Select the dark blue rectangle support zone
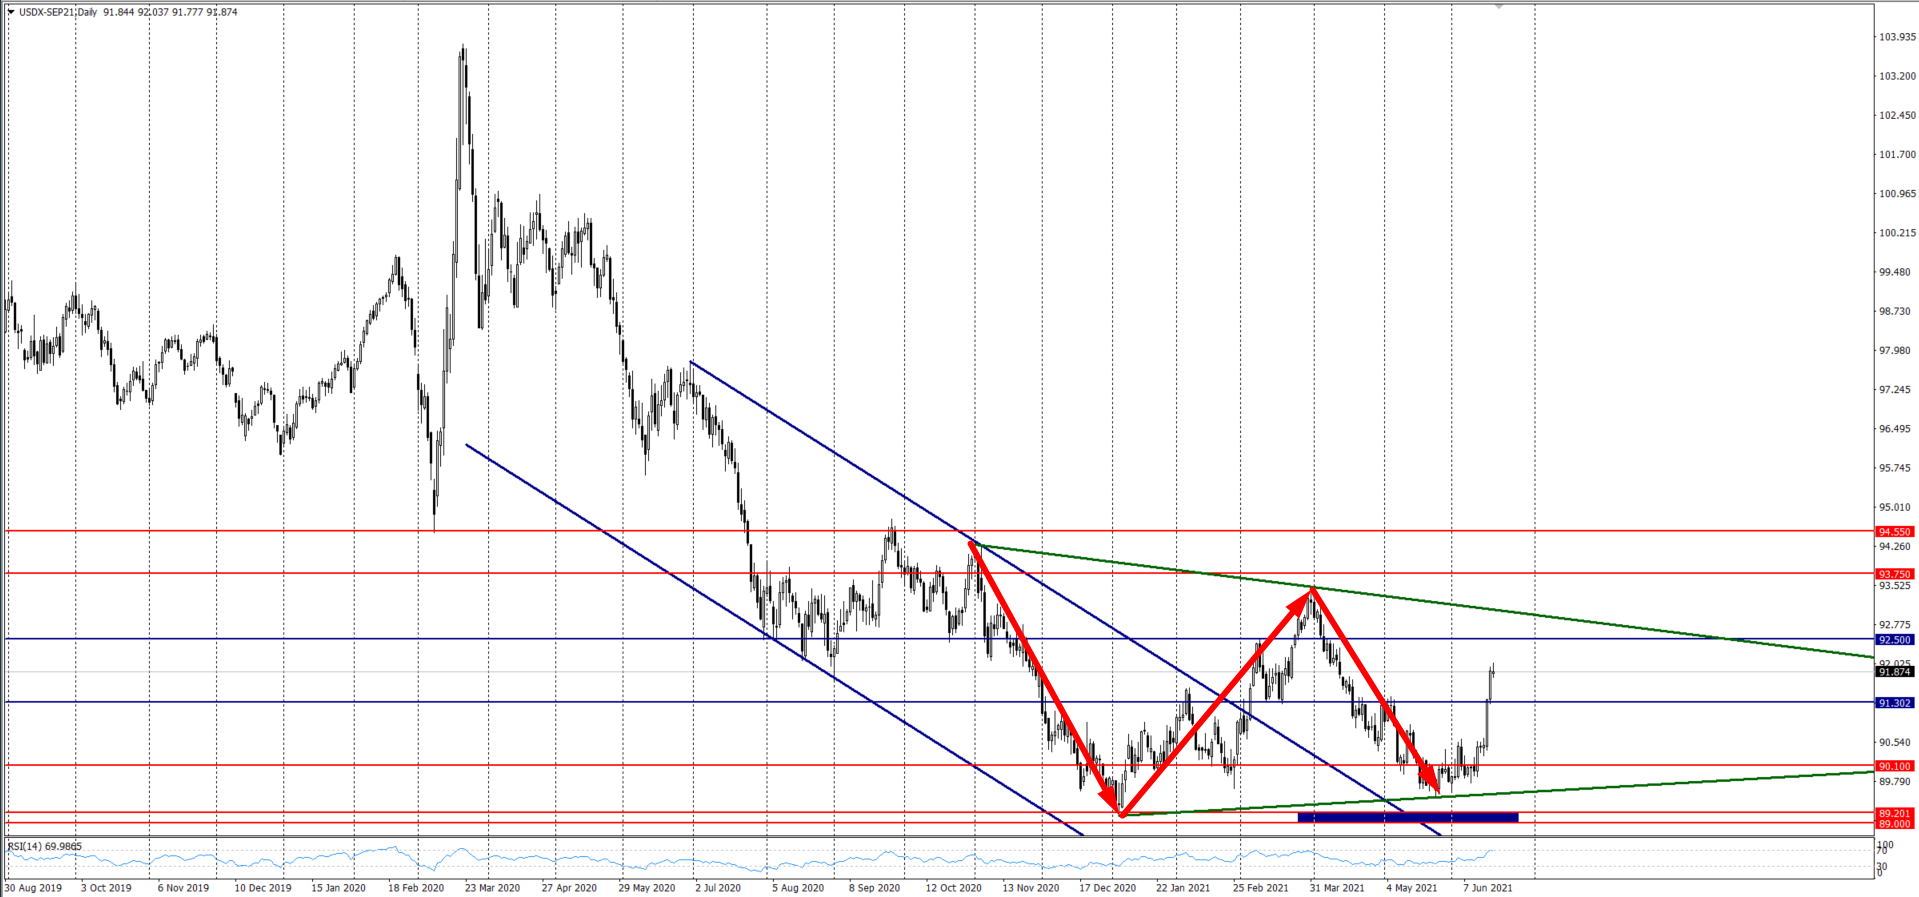The width and height of the screenshot is (1919, 897). pyautogui.click(x=1407, y=818)
